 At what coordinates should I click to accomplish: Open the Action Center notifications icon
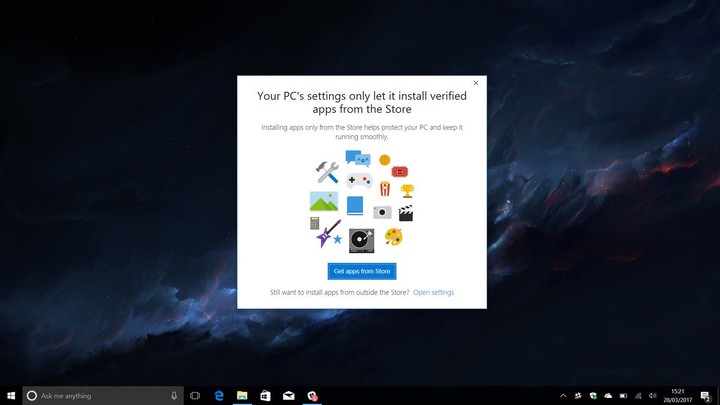point(706,396)
